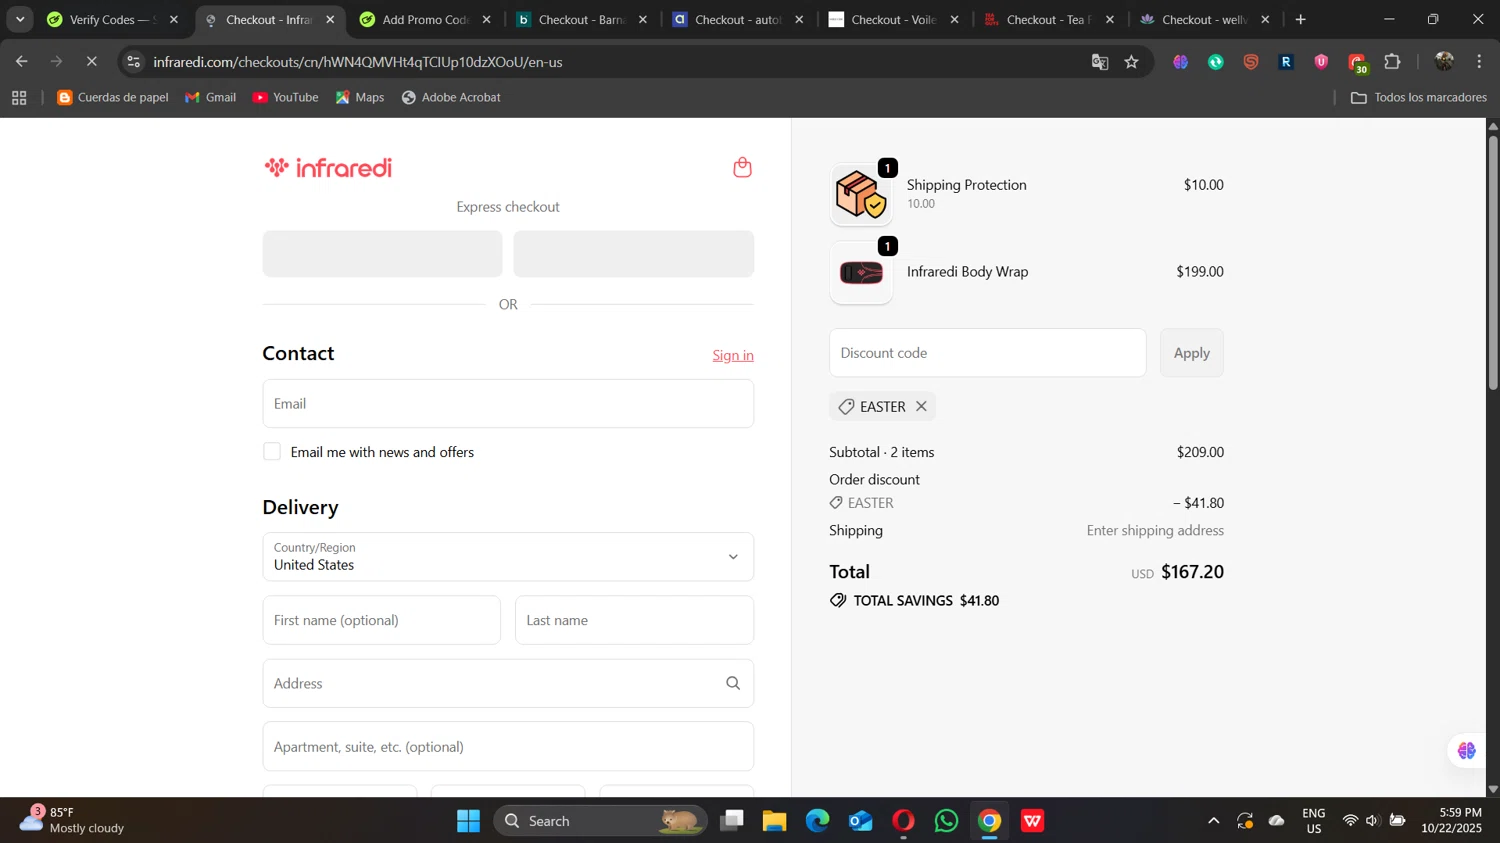Screen dimensions: 1500x843
Task: Expand the Country/Region dropdown
Action: coord(508,557)
